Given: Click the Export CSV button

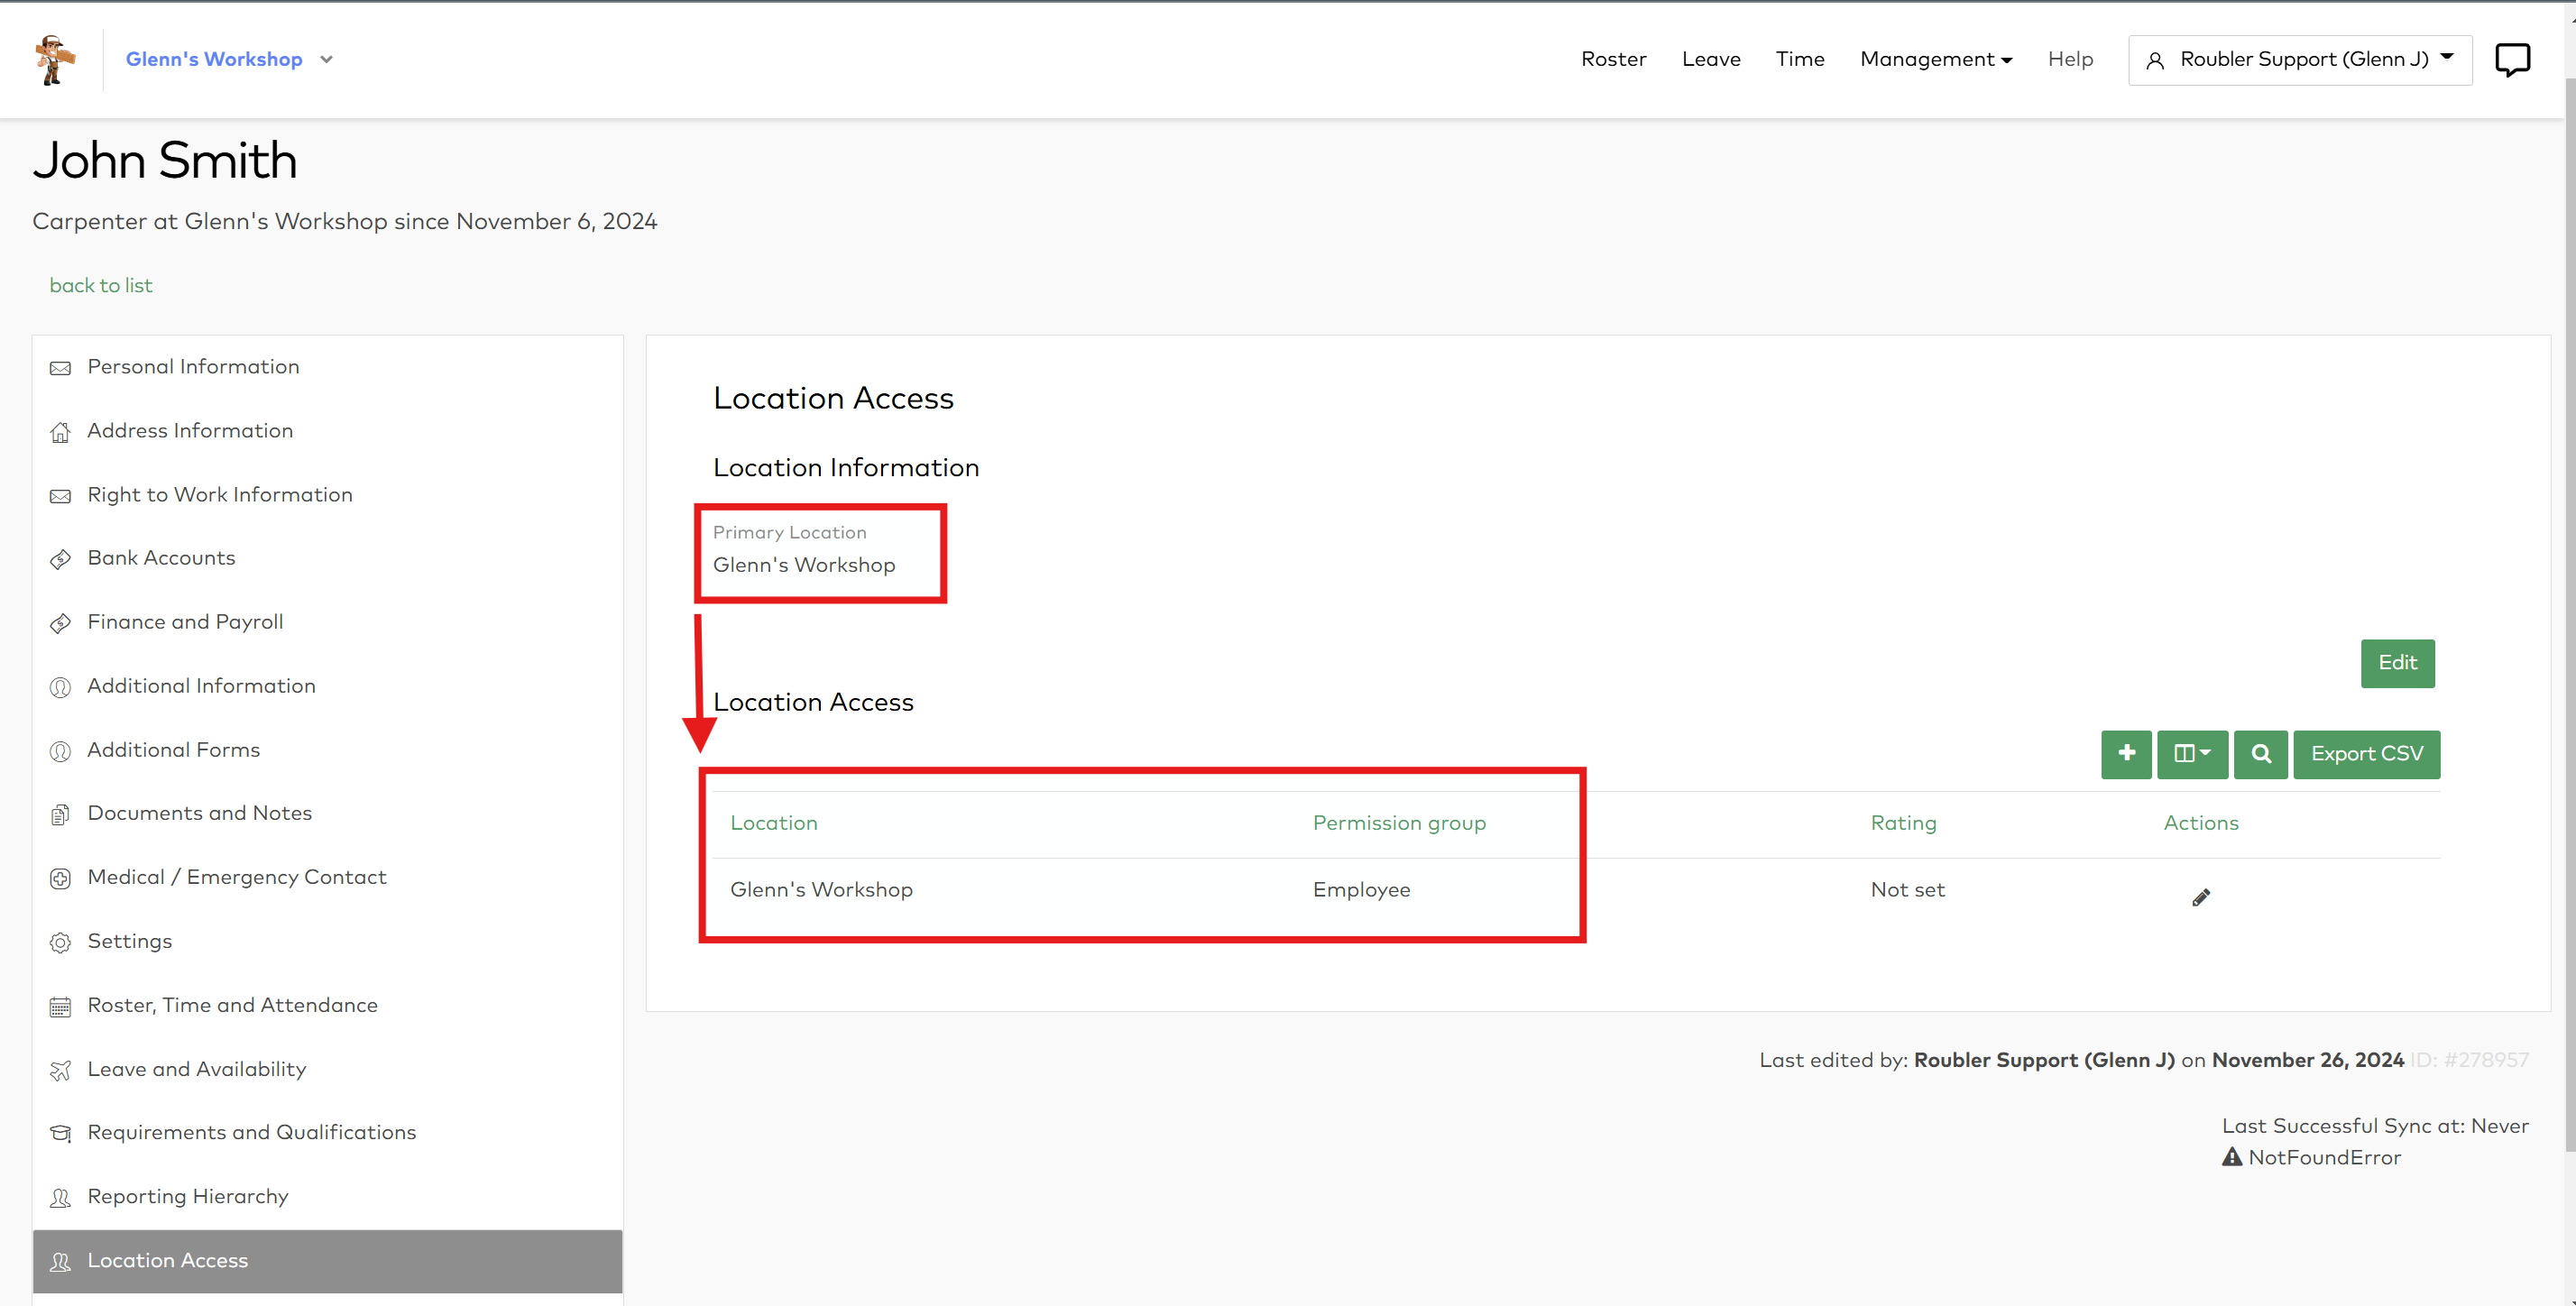Looking at the screenshot, I should pyautogui.click(x=2366, y=753).
